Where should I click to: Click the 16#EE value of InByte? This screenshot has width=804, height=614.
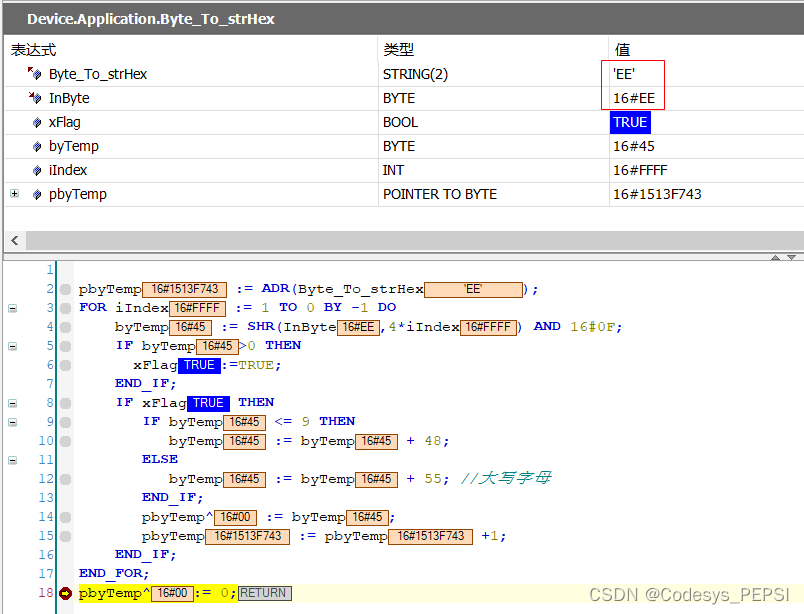pos(634,98)
